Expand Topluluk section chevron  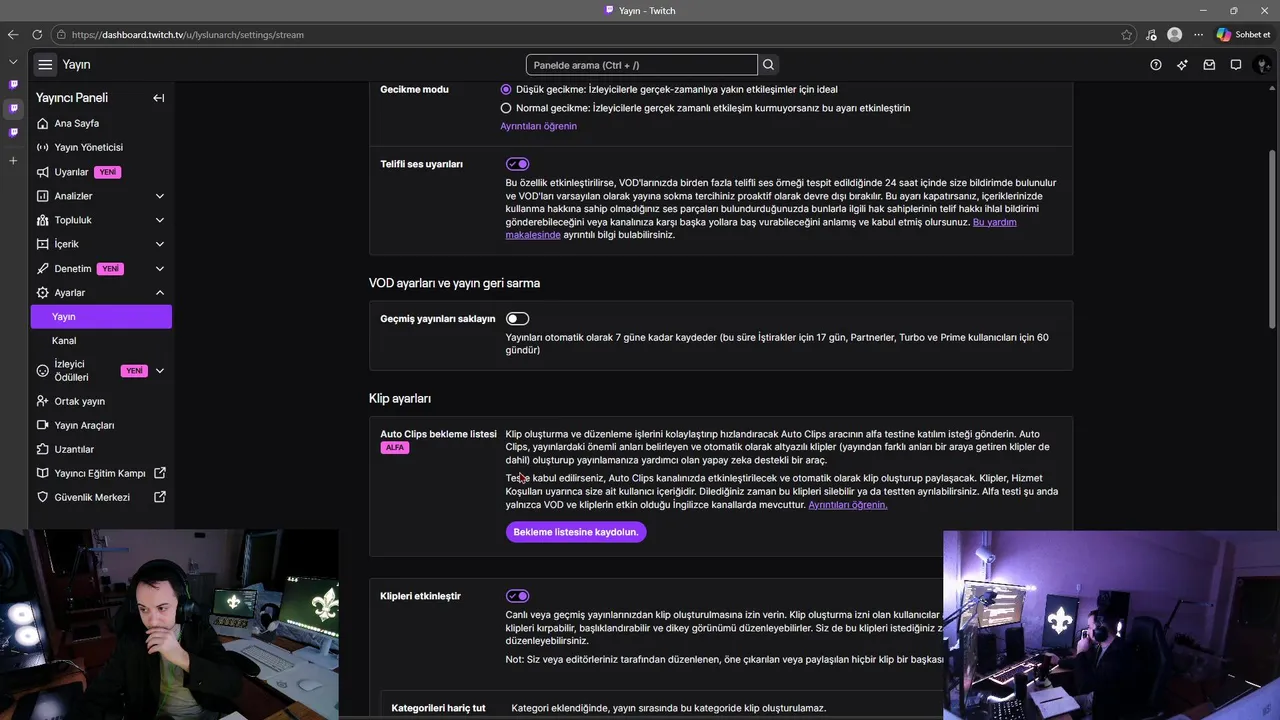click(160, 220)
